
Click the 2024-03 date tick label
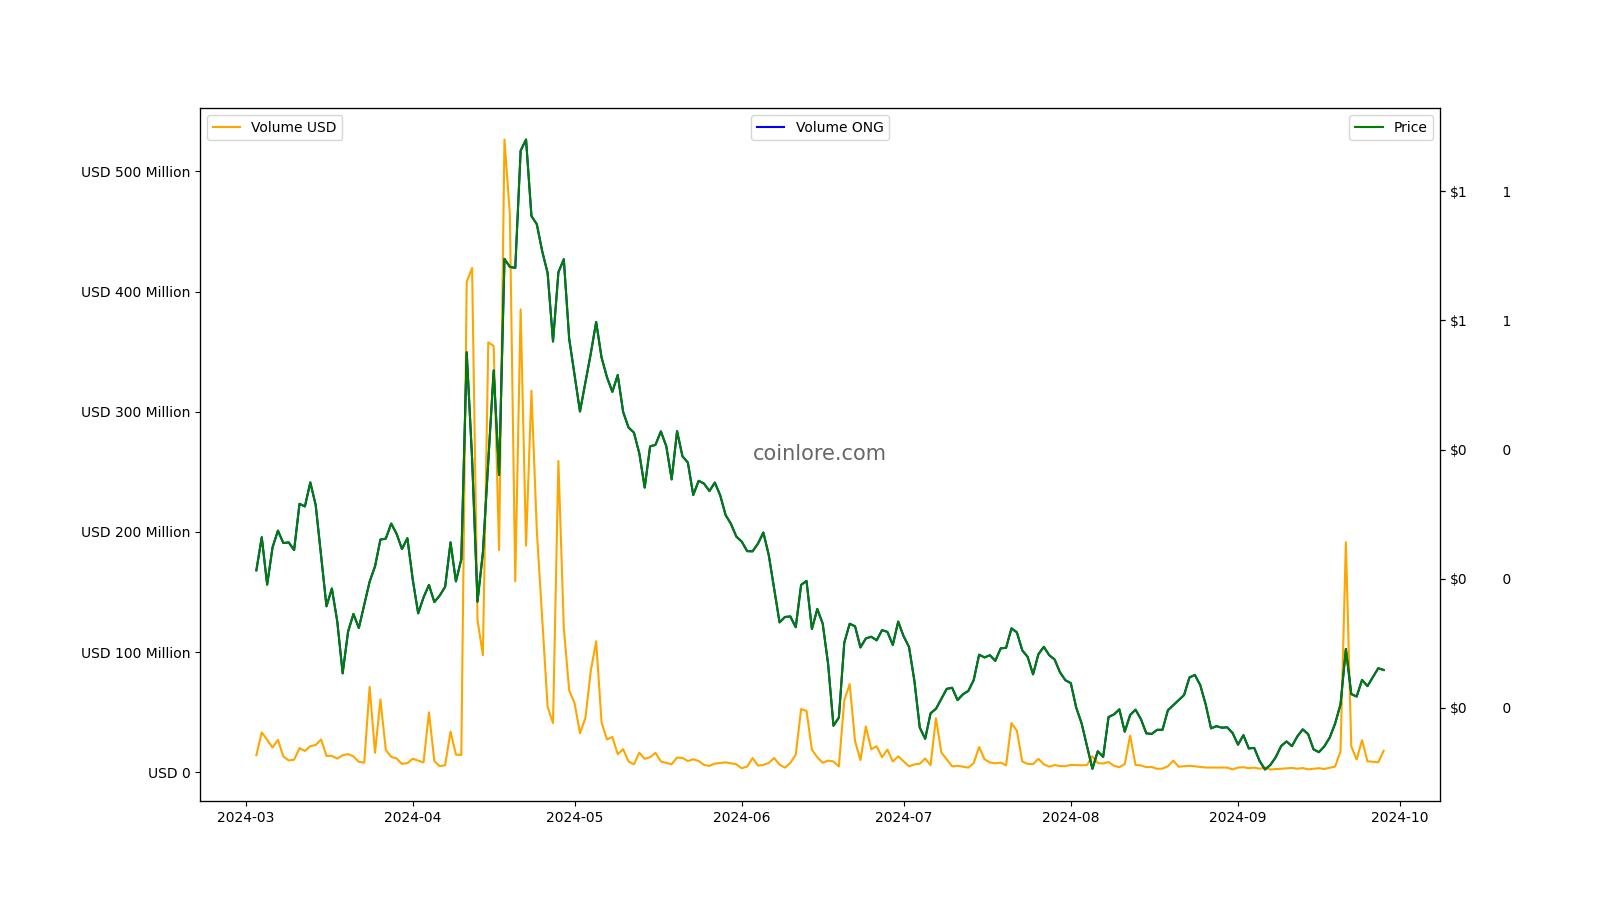tap(246, 817)
